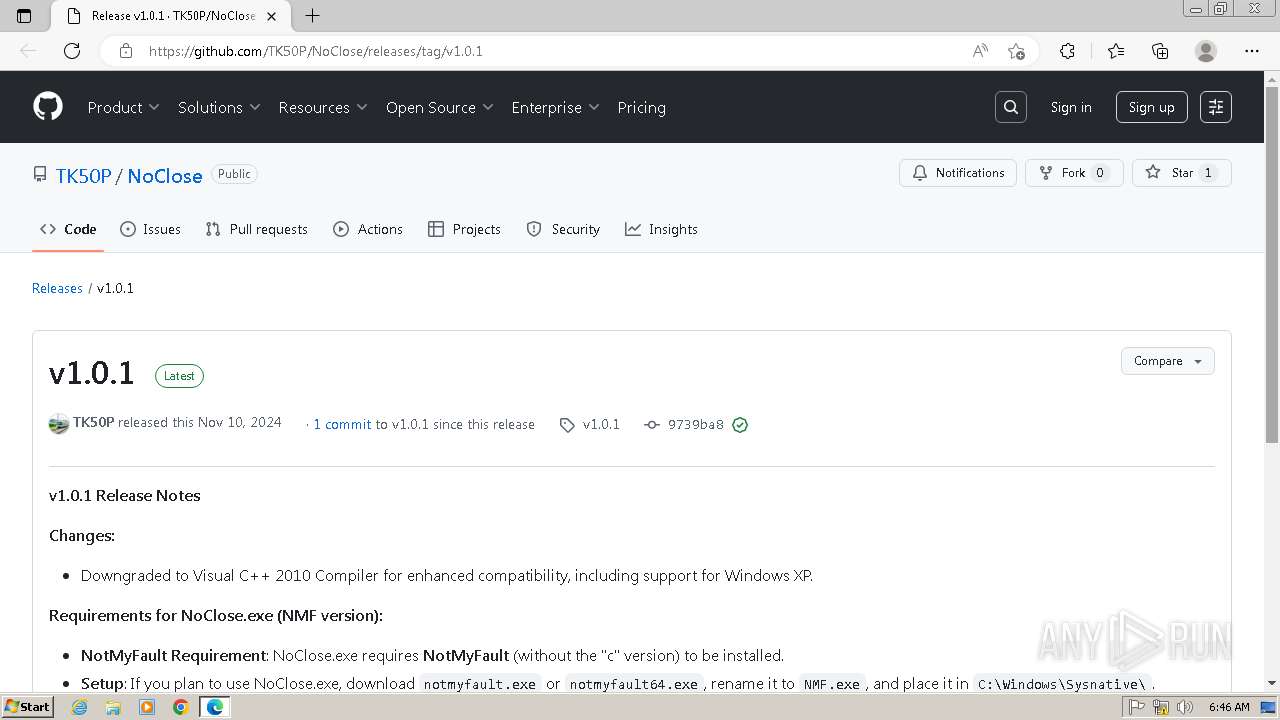The width and height of the screenshot is (1280, 720).
Task: Expand the Enterprise menu
Action: (x=555, y=107)
